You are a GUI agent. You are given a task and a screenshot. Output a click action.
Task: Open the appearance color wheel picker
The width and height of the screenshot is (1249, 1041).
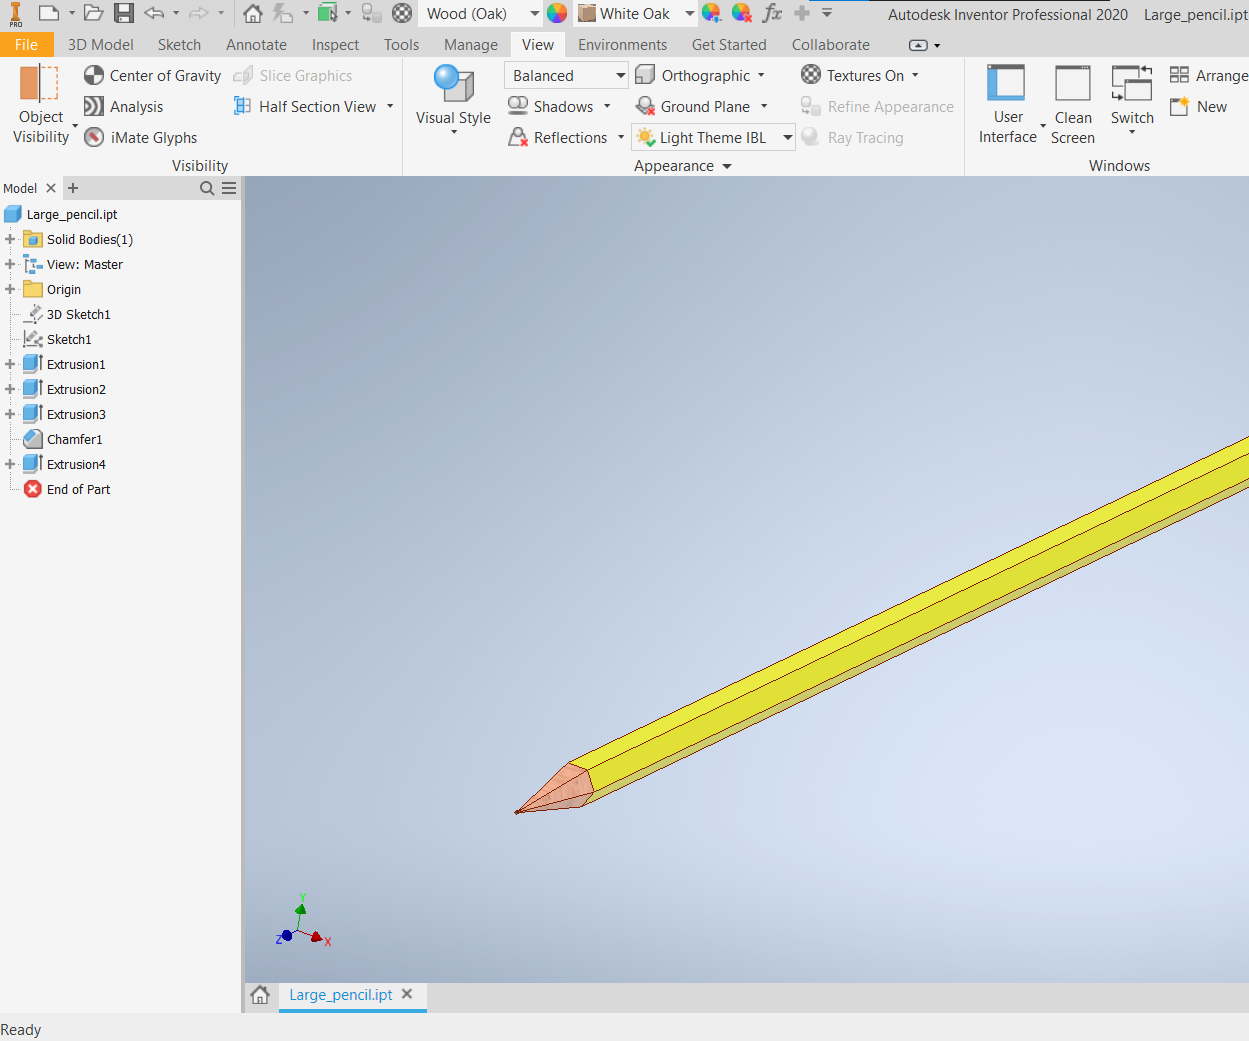tap(557, 14)
